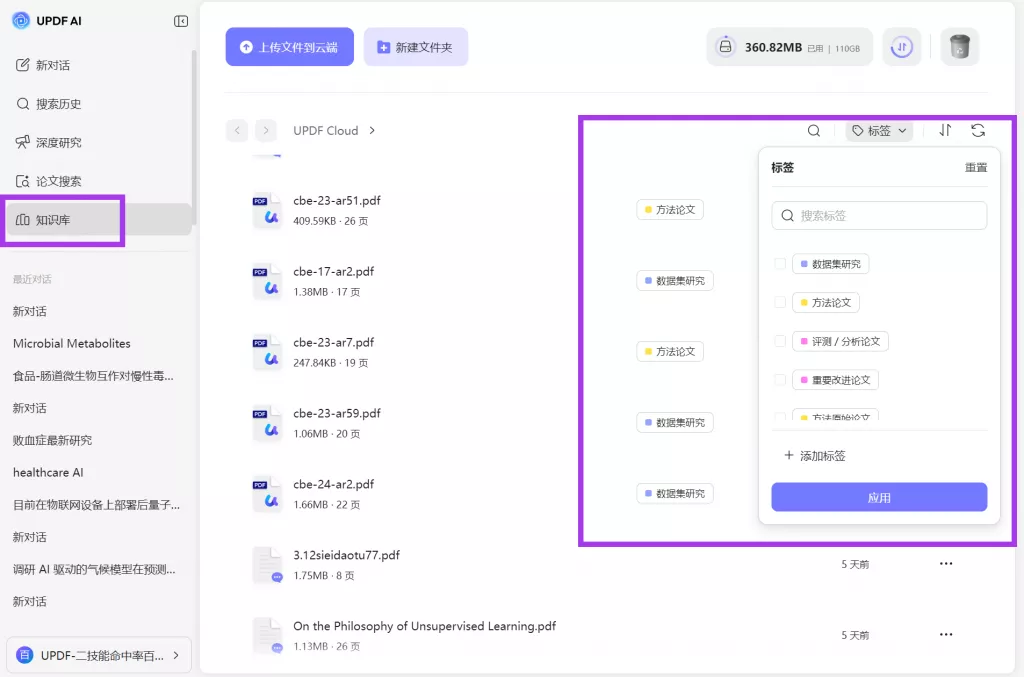The image size is (1024, 677).
Task: Click the cloud sync transfer icon
Action: 901,47
